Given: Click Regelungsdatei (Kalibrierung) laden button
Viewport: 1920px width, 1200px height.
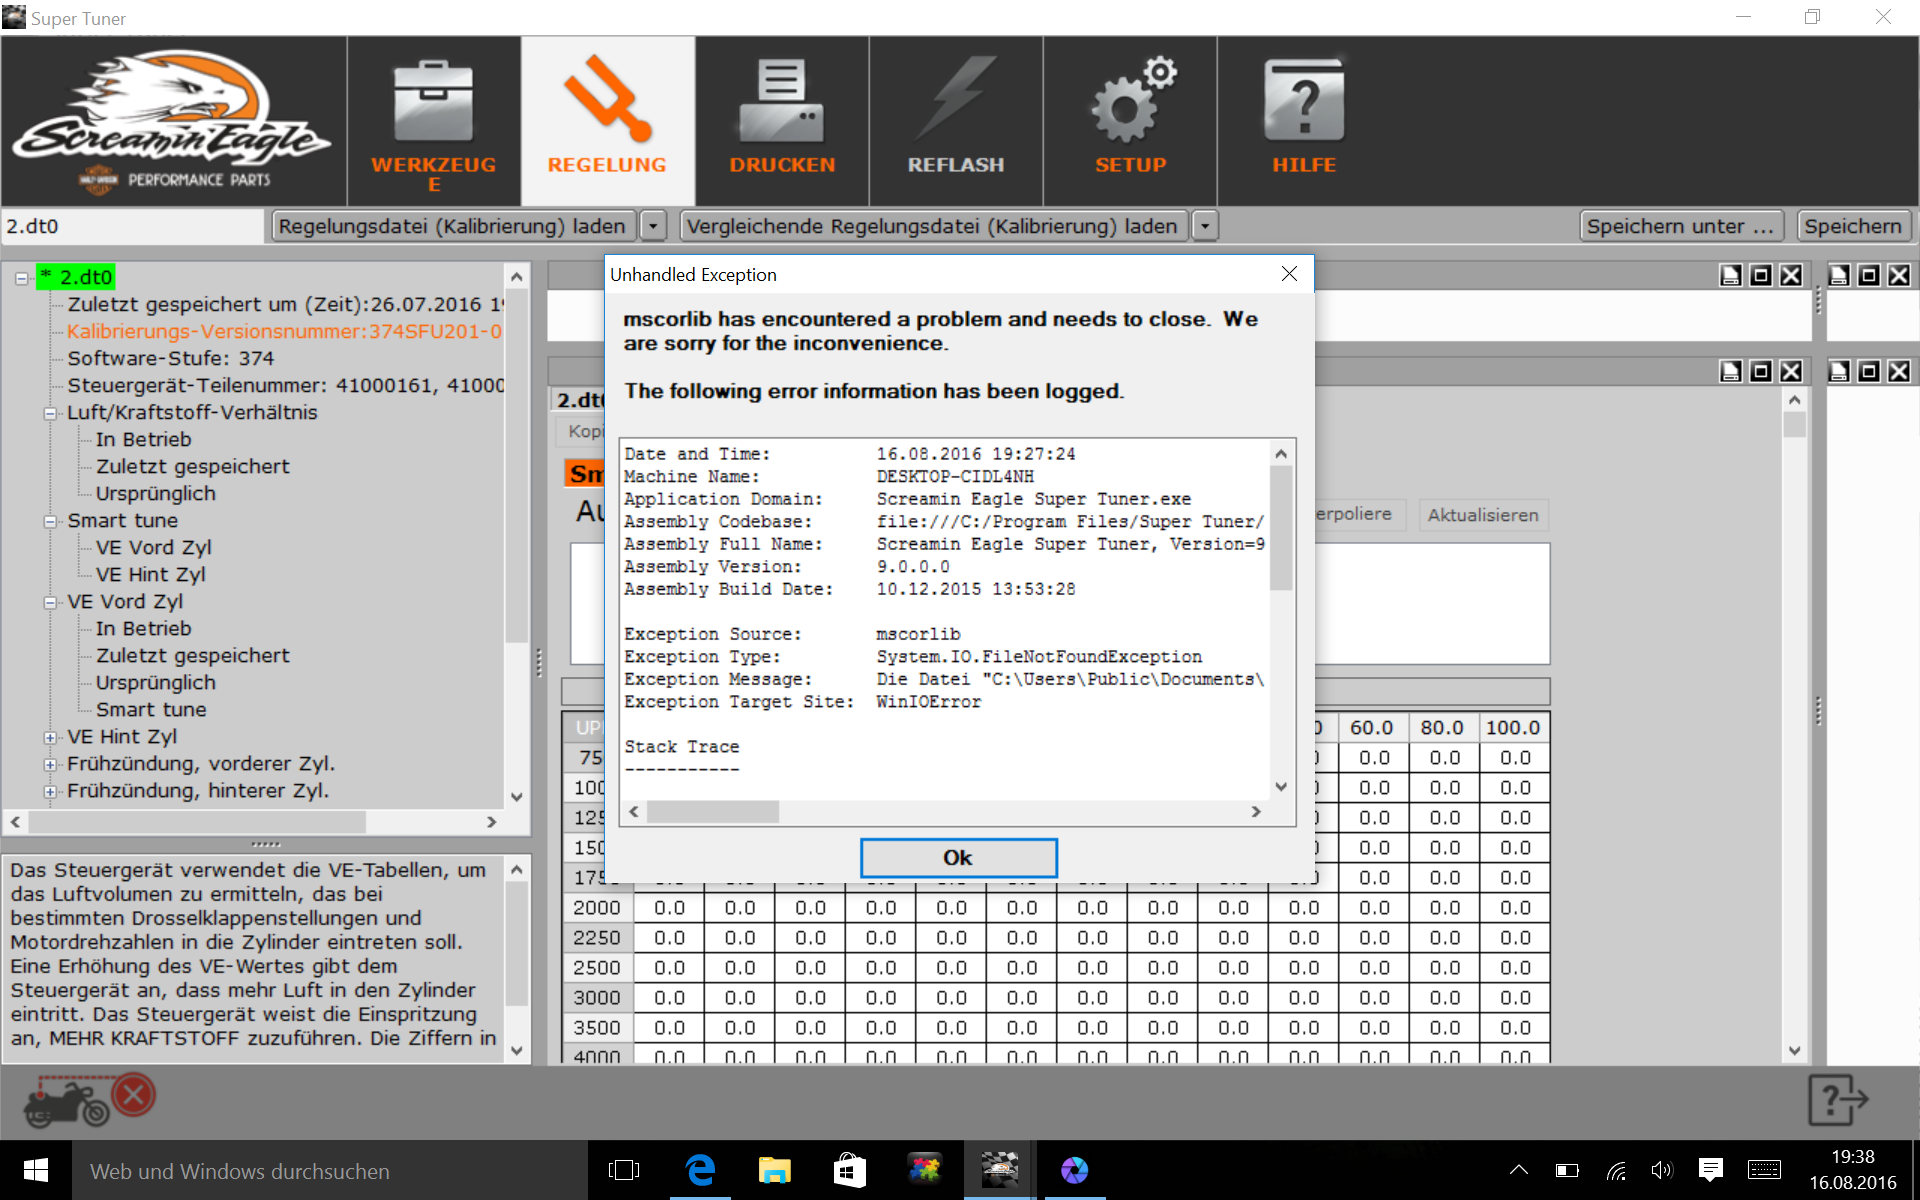Looking at the screenshot, I should pyautogui.click(x=452, y=226).
